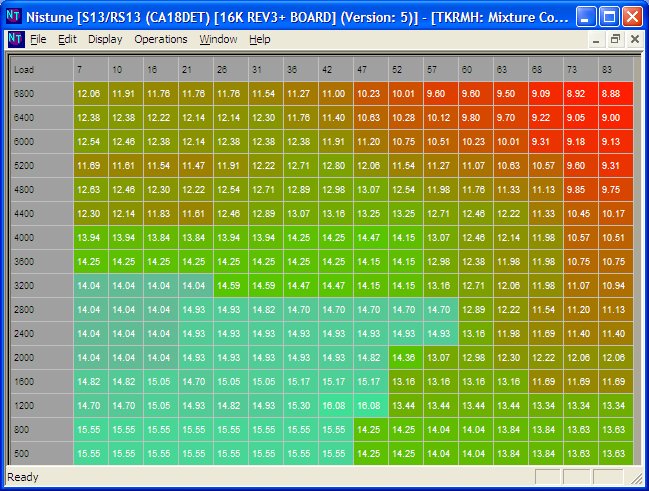Open the Window menu
649x491 pixels.
click(218, 40)
